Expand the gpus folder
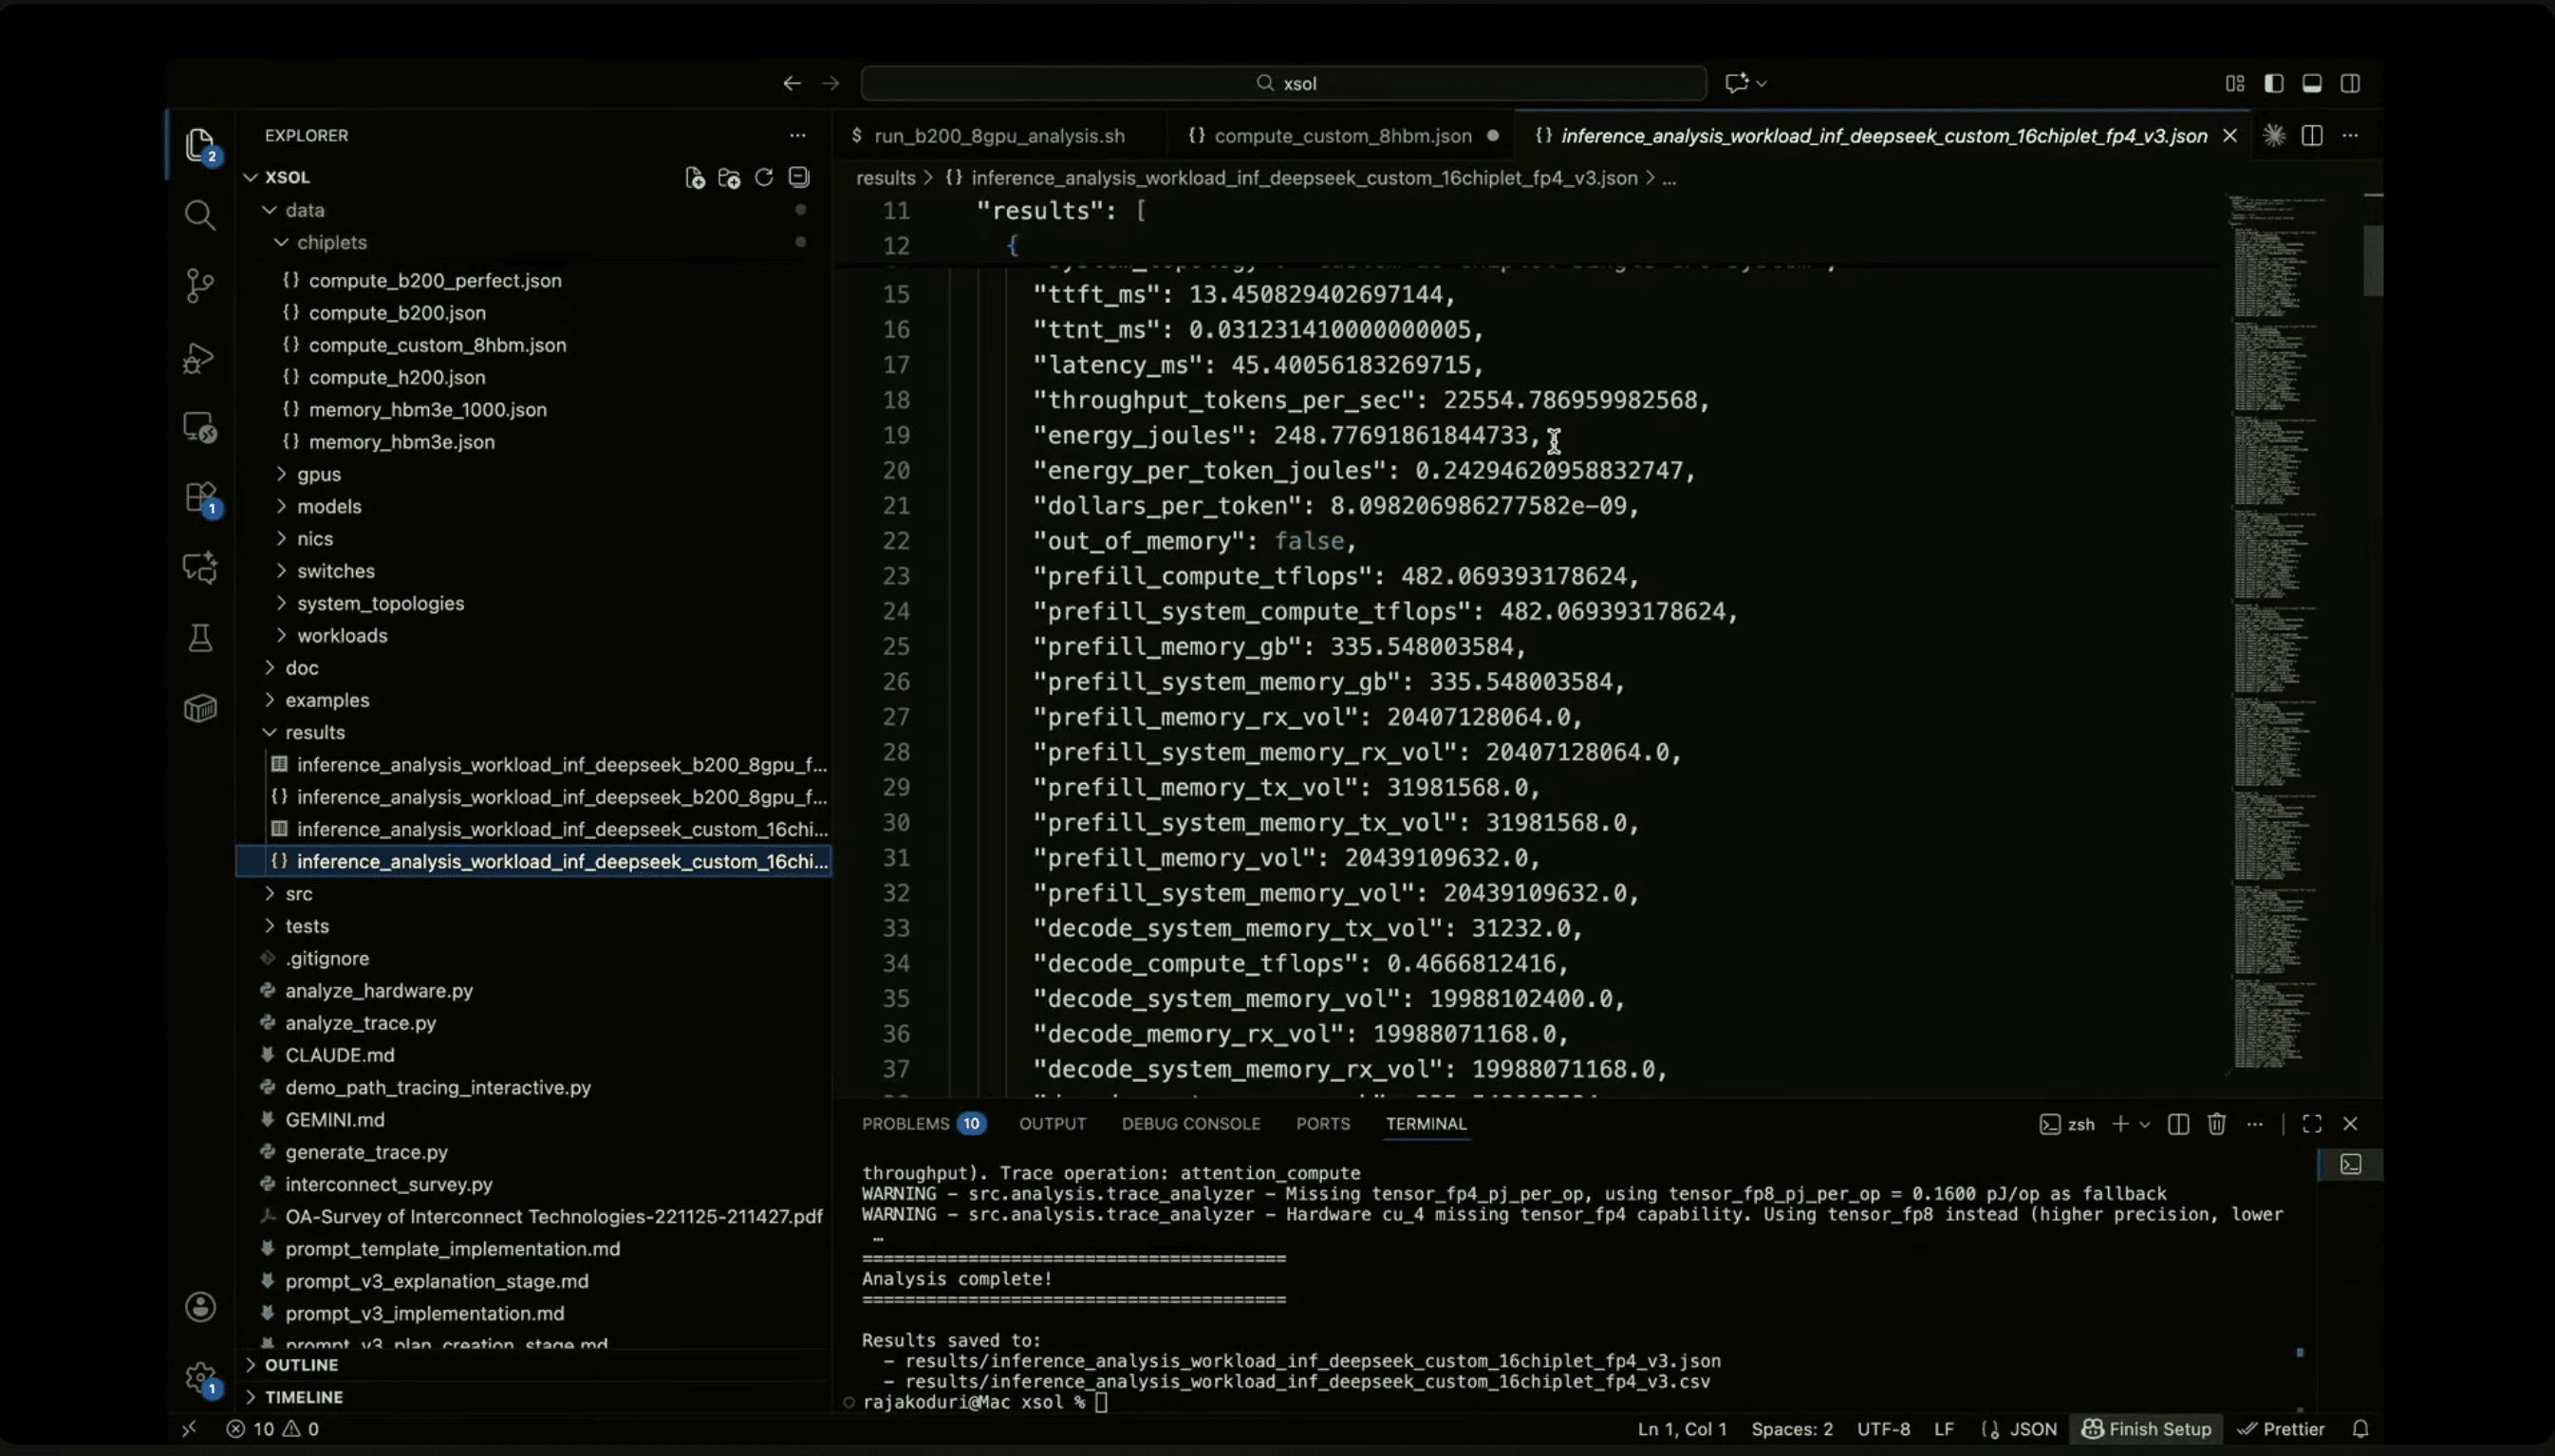The image size is (2555, 1456). point(318,474)
